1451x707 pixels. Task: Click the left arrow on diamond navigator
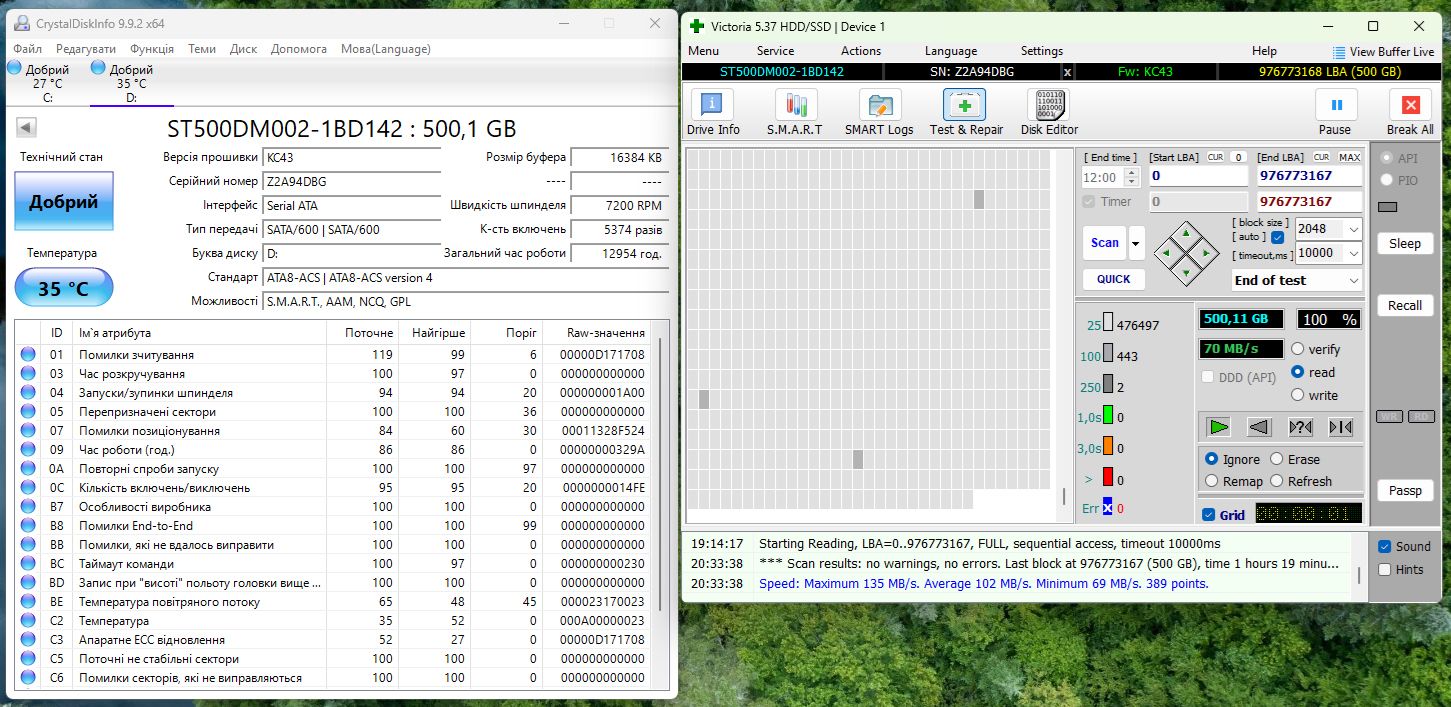pos(1168,253)
